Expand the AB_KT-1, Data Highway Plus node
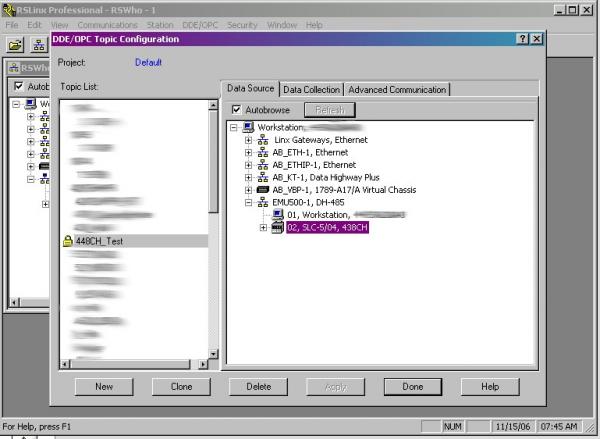Viewport: 600px width, 439px height. [248, 177]
